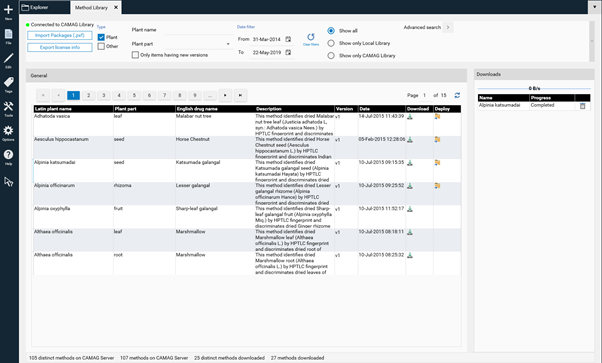
Task: Click the Horse Chestnut drug name
Action: pos(192,139)
